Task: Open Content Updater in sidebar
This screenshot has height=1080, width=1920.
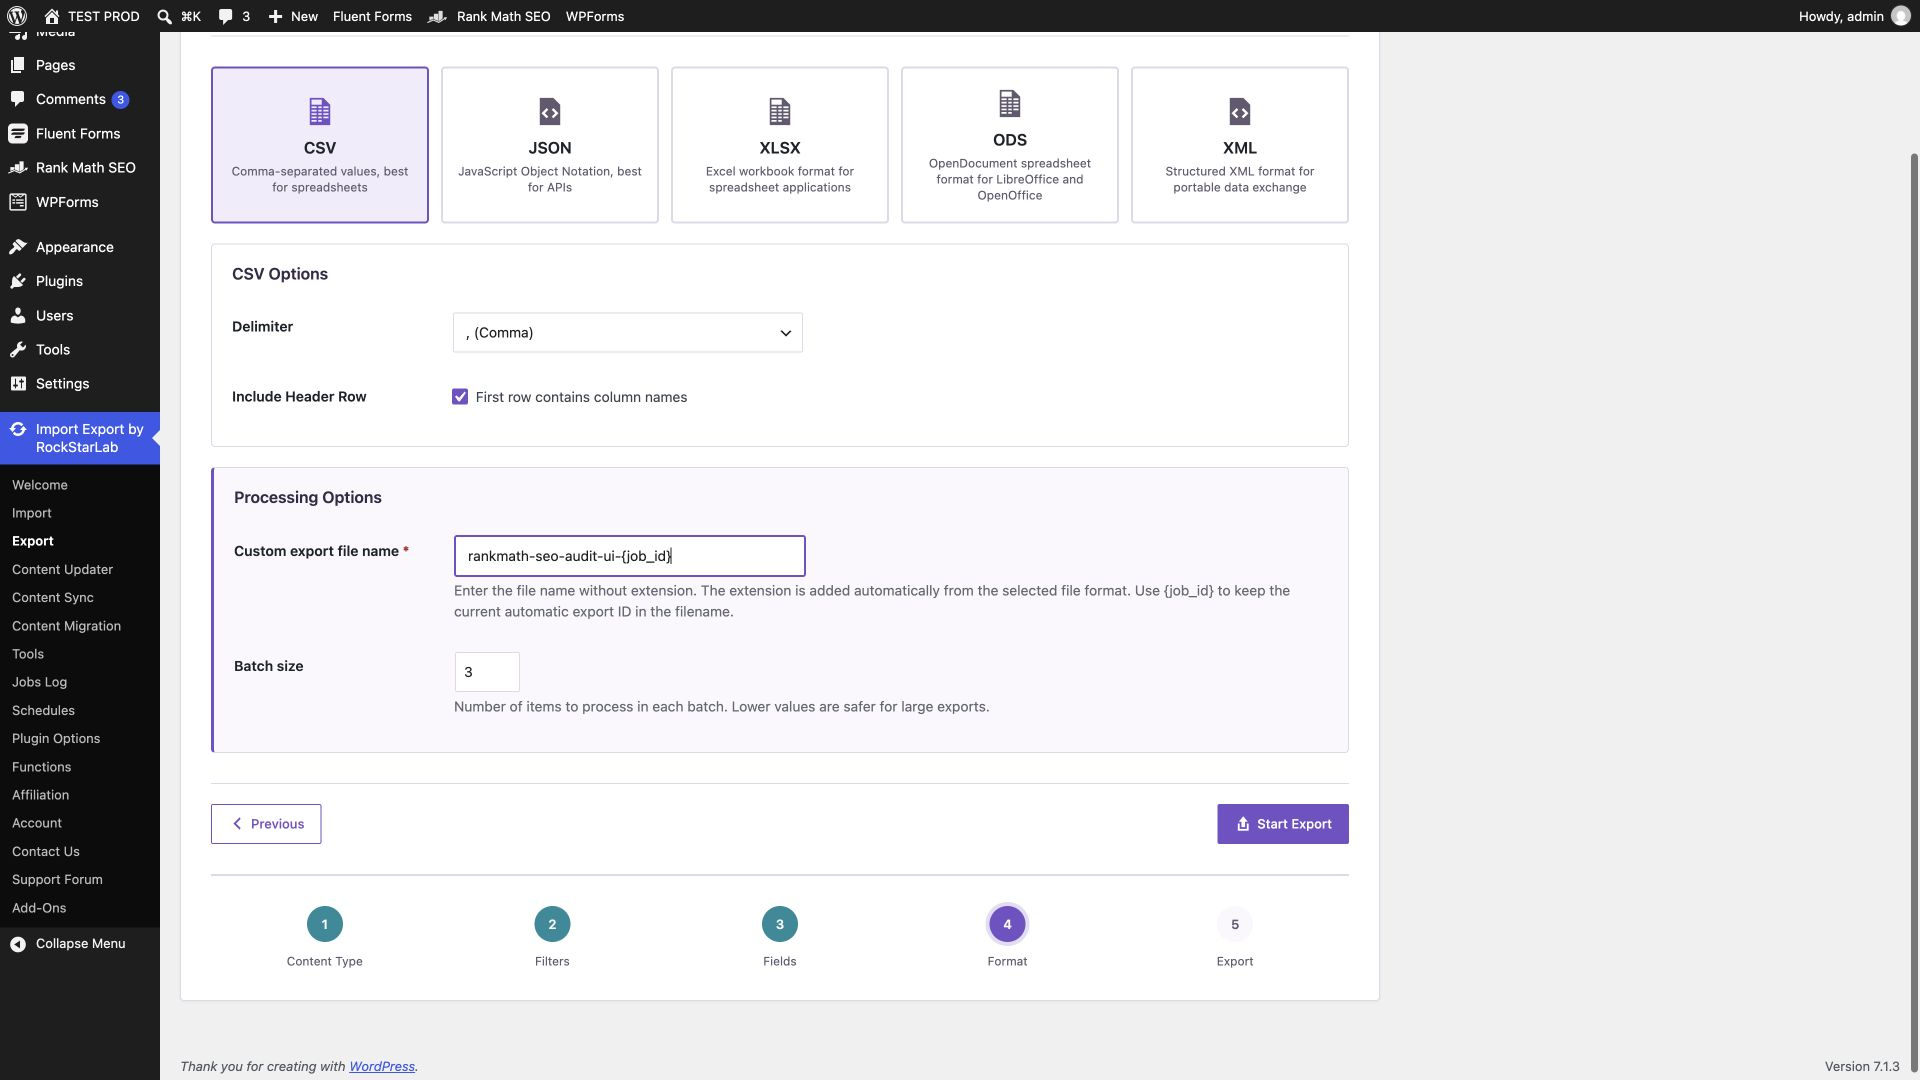Action: (x=62, y=569)
